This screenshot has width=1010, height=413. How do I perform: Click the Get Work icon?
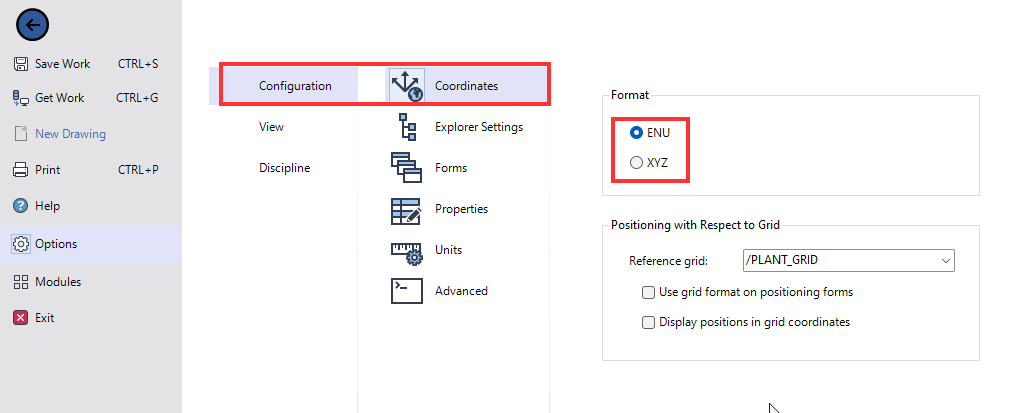coord(21,98)
